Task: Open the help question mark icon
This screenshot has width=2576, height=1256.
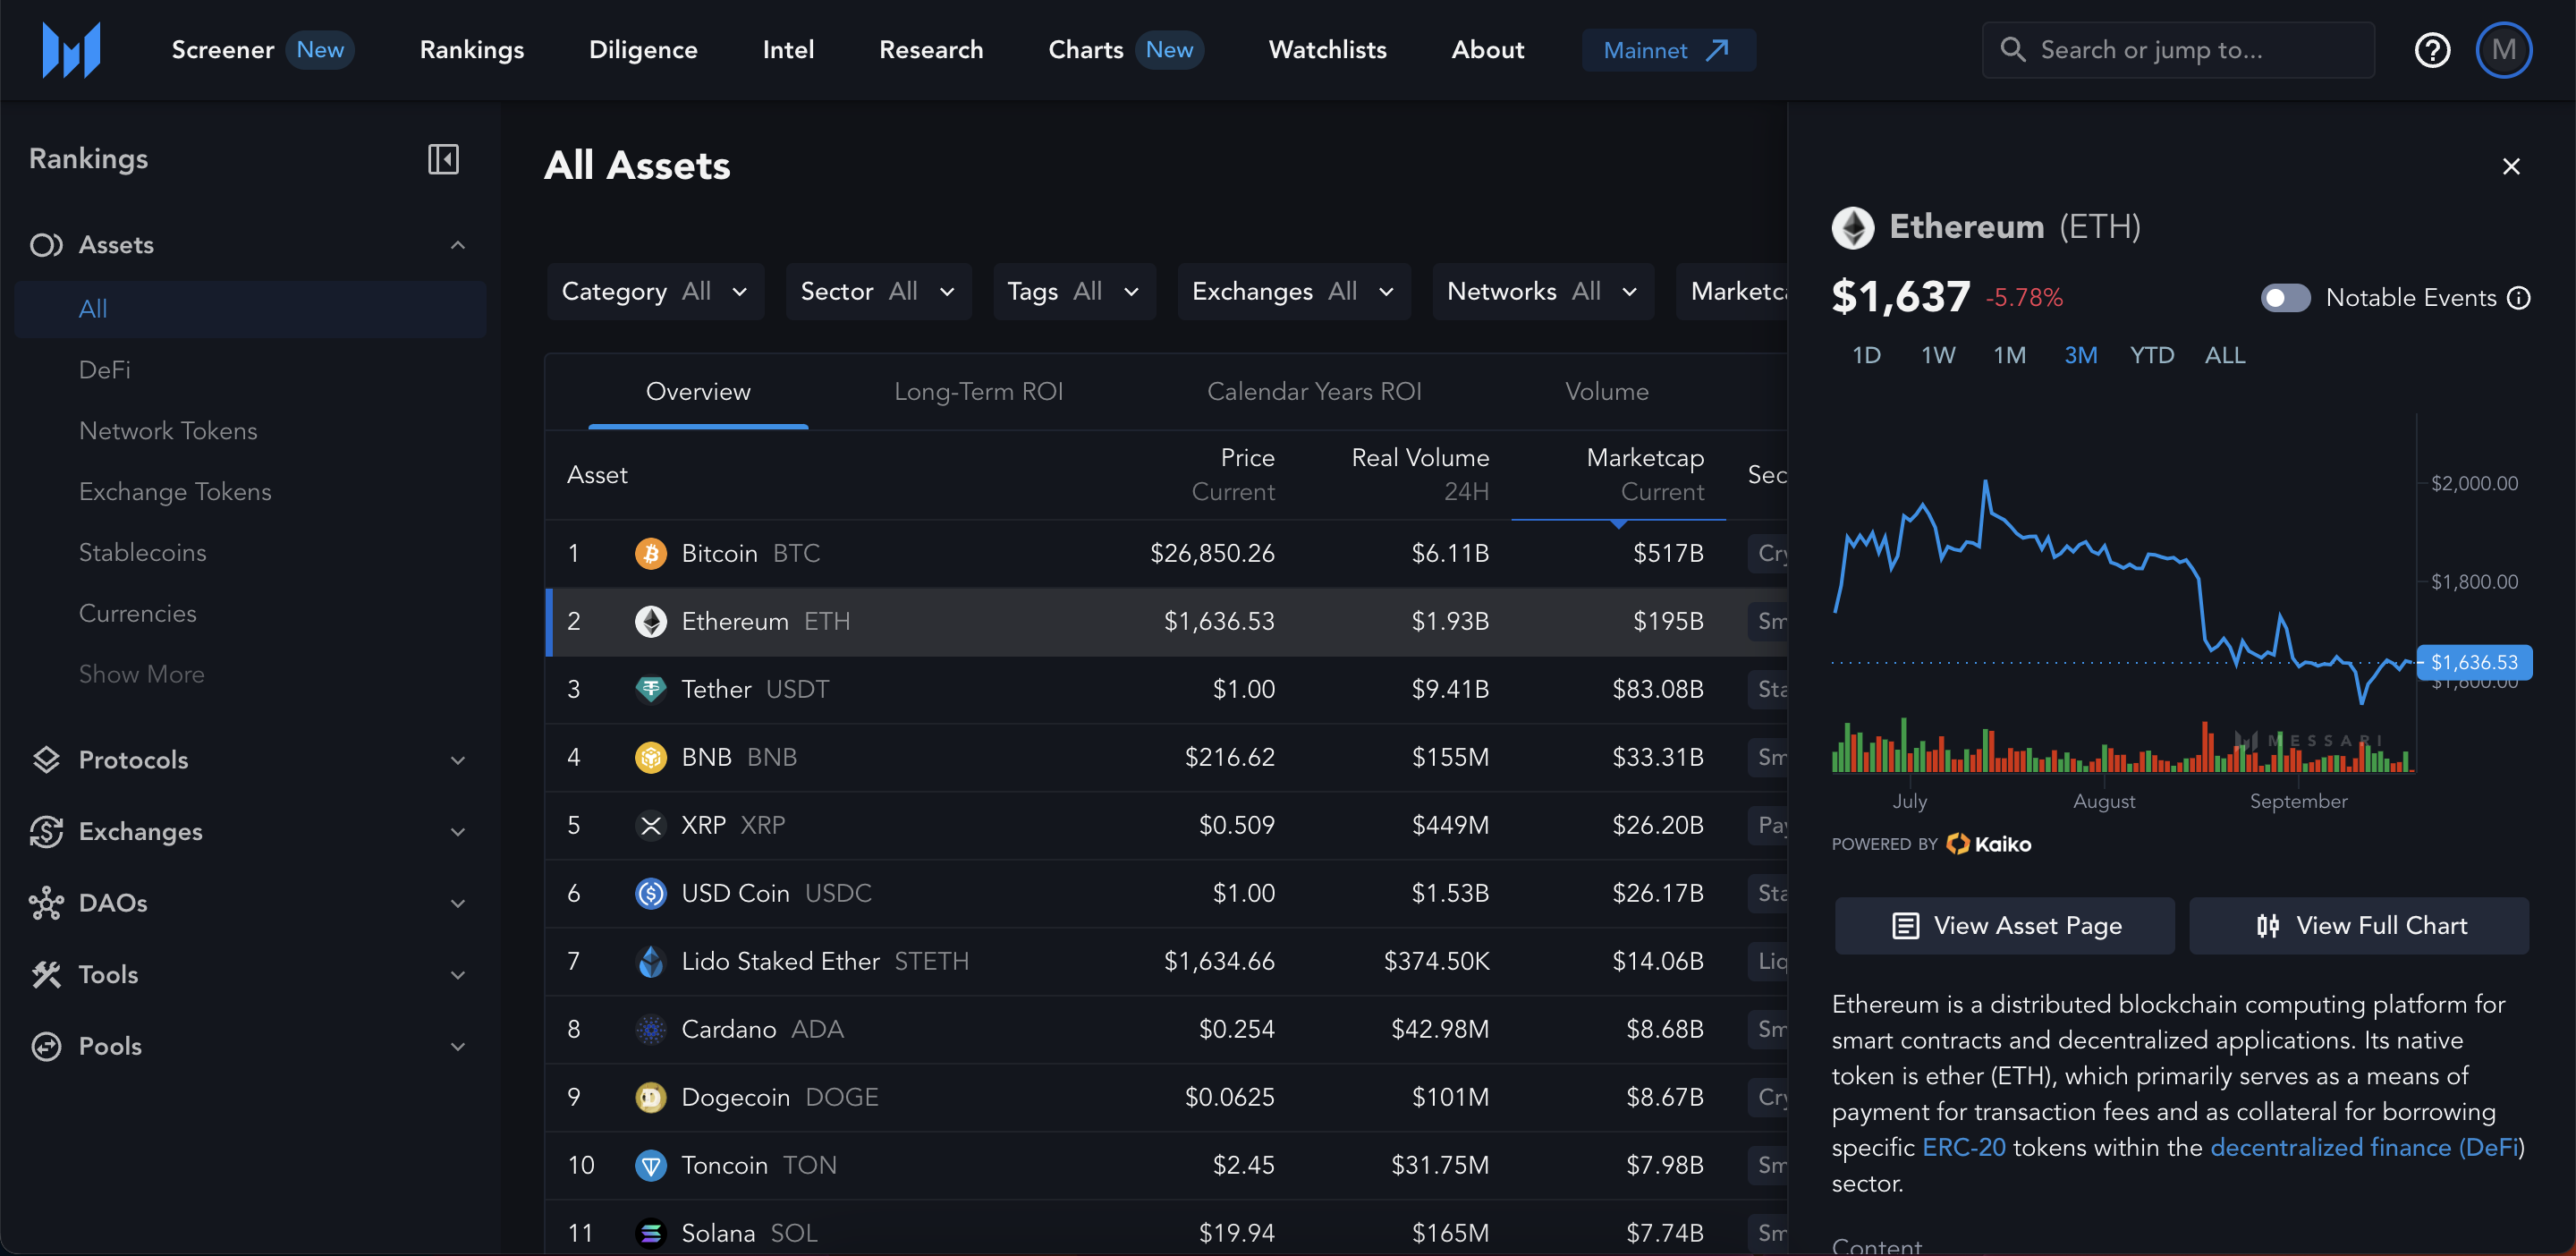Action: pos(2431,50)
